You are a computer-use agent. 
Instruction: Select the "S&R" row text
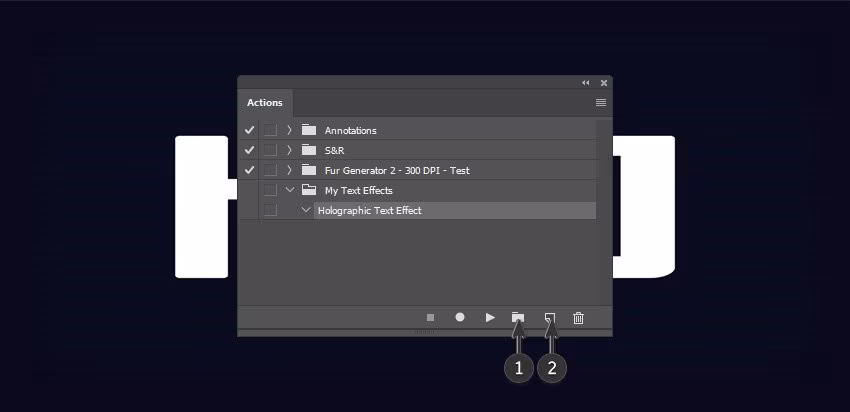click(334, 151)
